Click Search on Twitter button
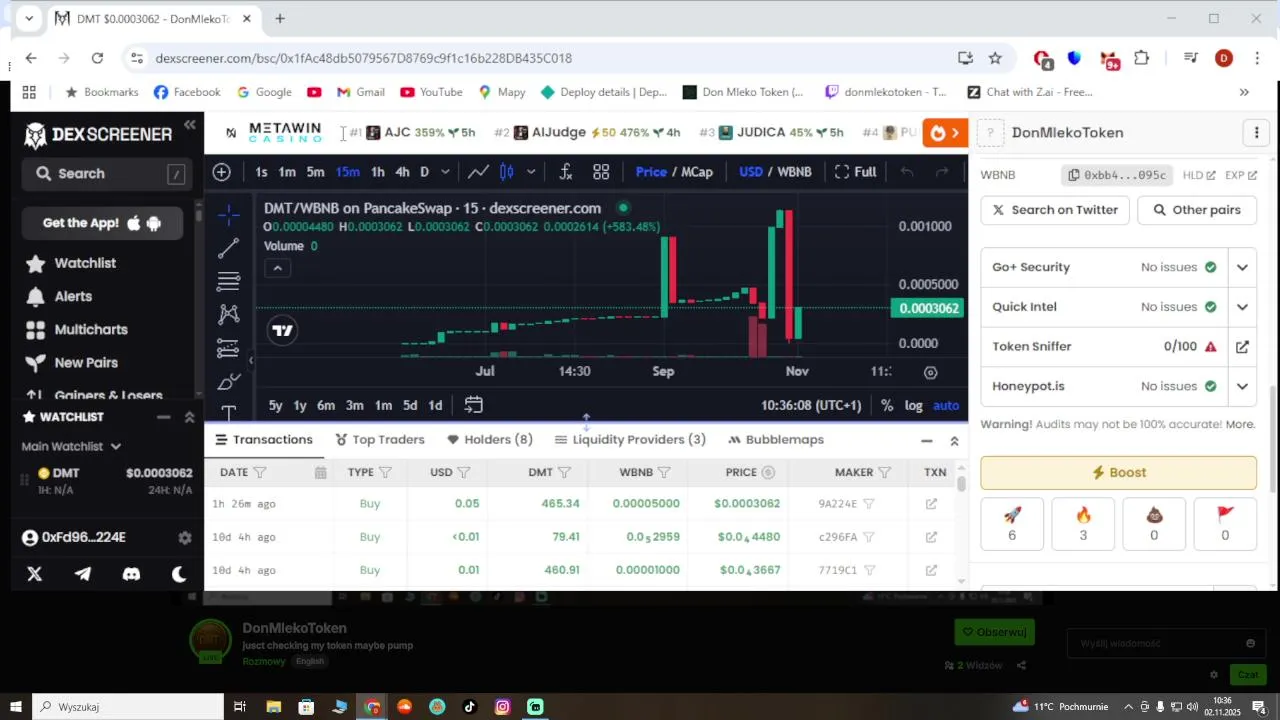 point(1055,210)
